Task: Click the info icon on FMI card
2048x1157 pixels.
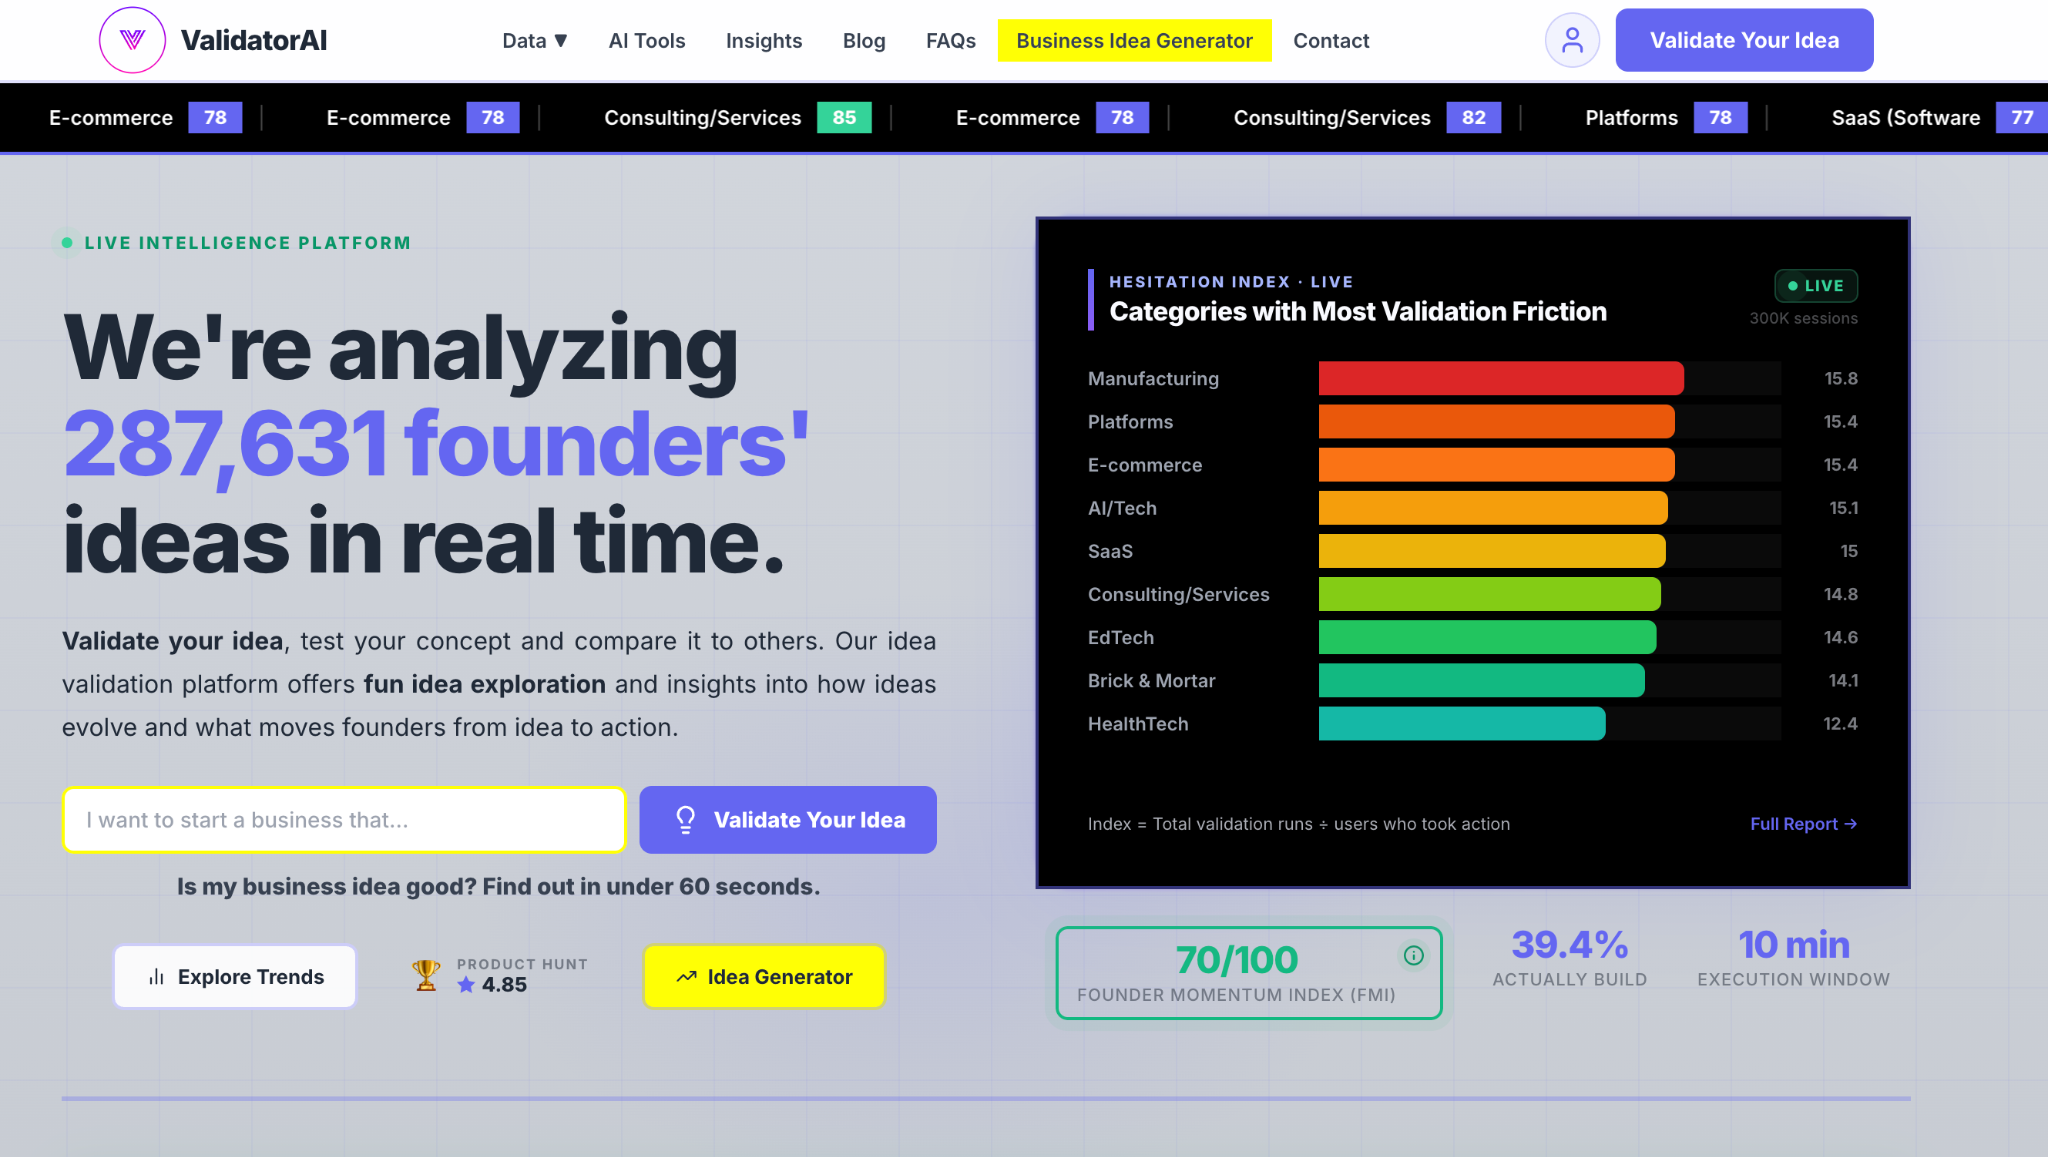Action: [x=1413, y=956]
